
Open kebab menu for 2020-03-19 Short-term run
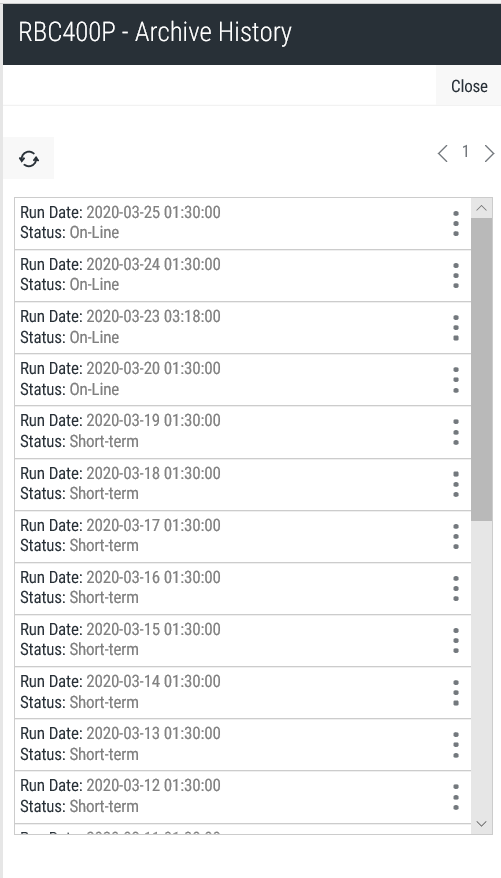[x=456, y=432]
